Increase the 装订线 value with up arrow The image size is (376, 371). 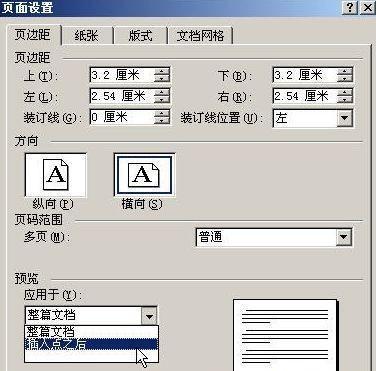coord(162,113)
